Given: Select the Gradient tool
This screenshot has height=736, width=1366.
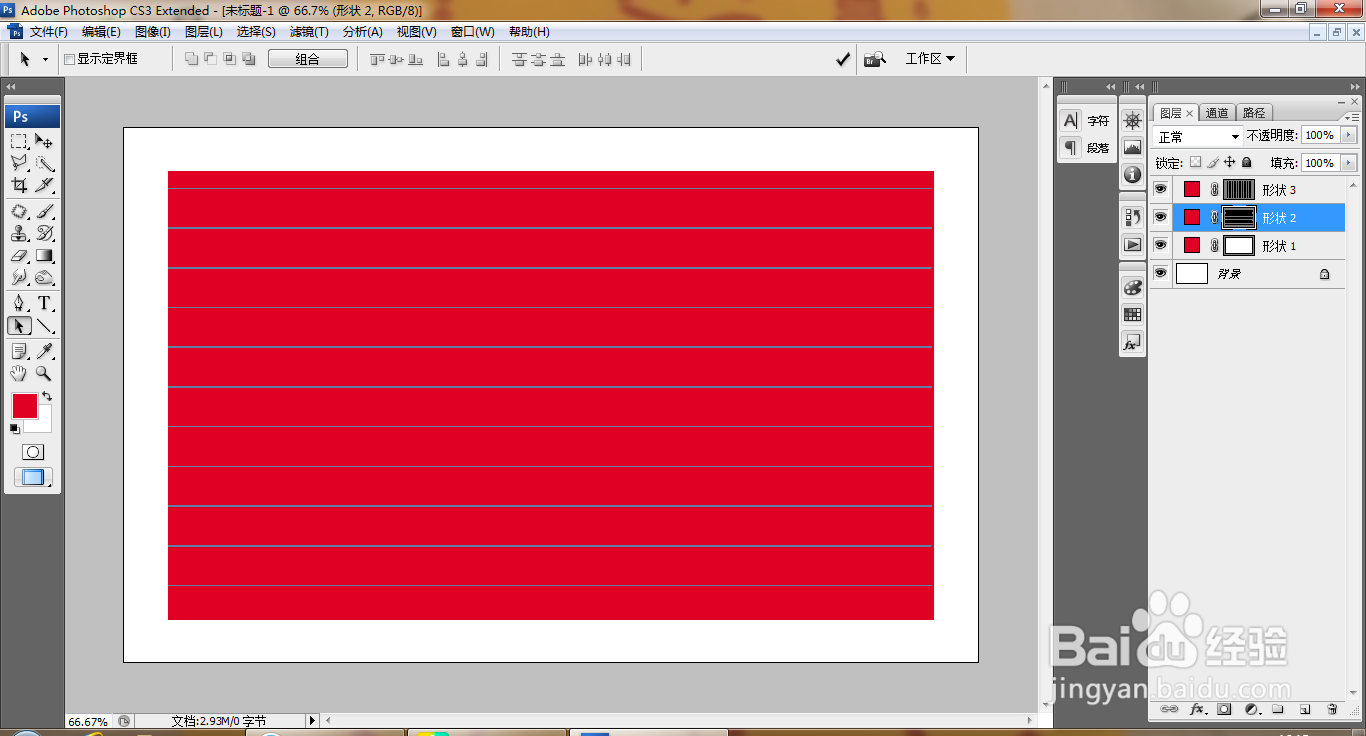Looking at the screenshot, I should coord(45,256).
